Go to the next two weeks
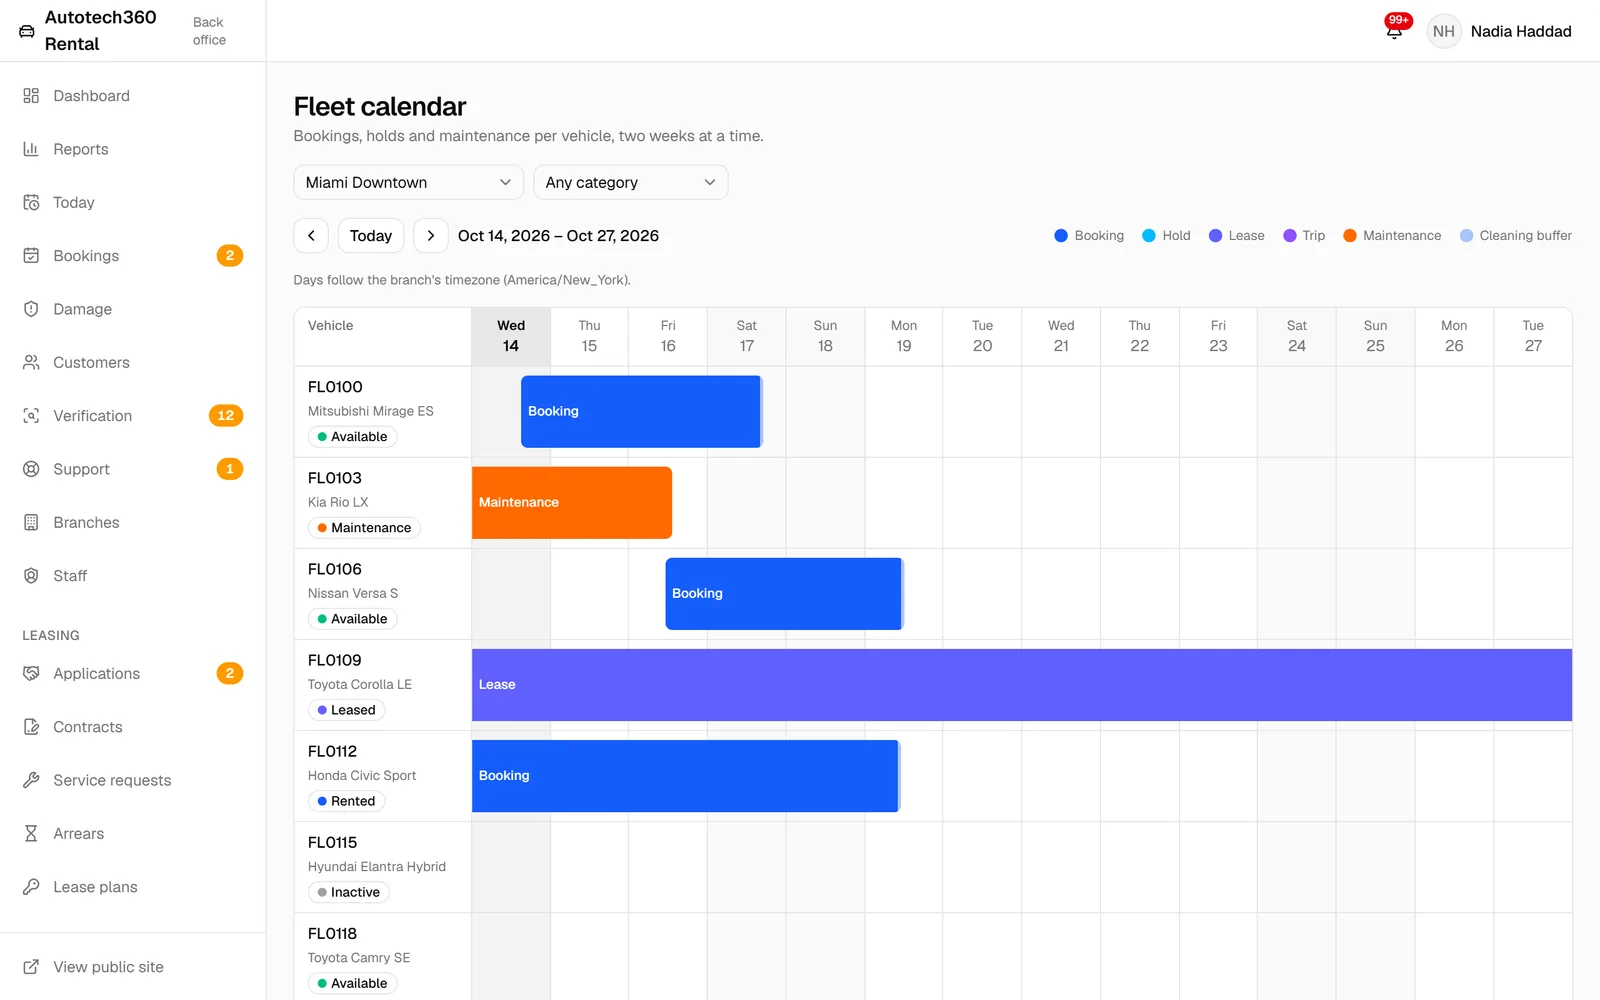Viewport: 1600px width, 1000px height. pos(431,236)
